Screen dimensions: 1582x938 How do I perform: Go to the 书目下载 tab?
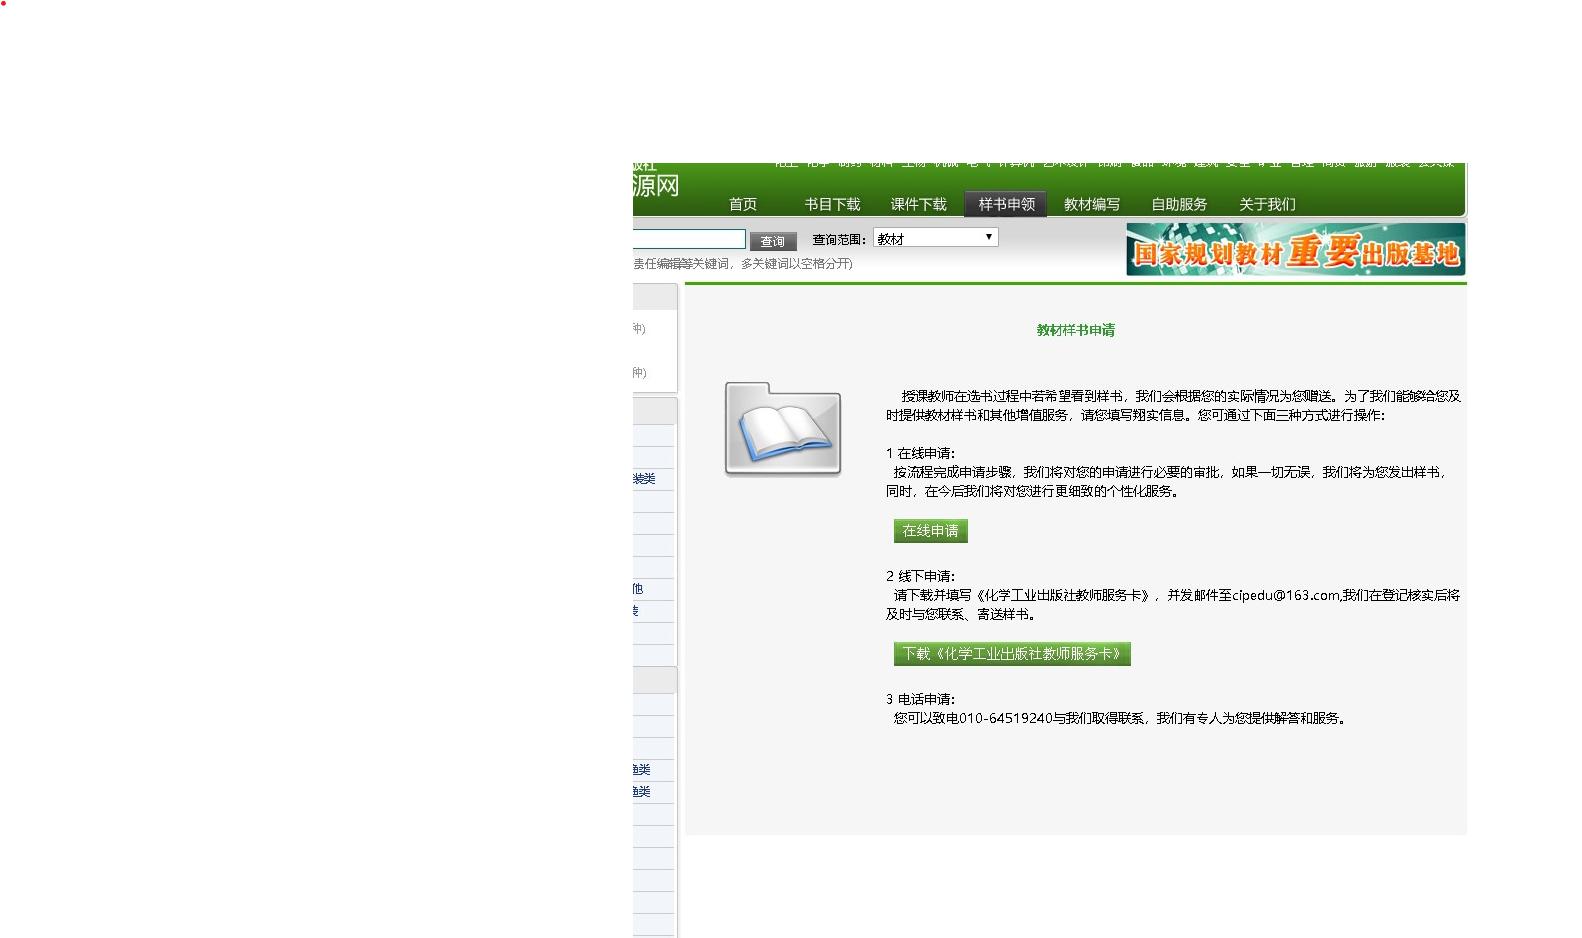click(x=832, y=204)
